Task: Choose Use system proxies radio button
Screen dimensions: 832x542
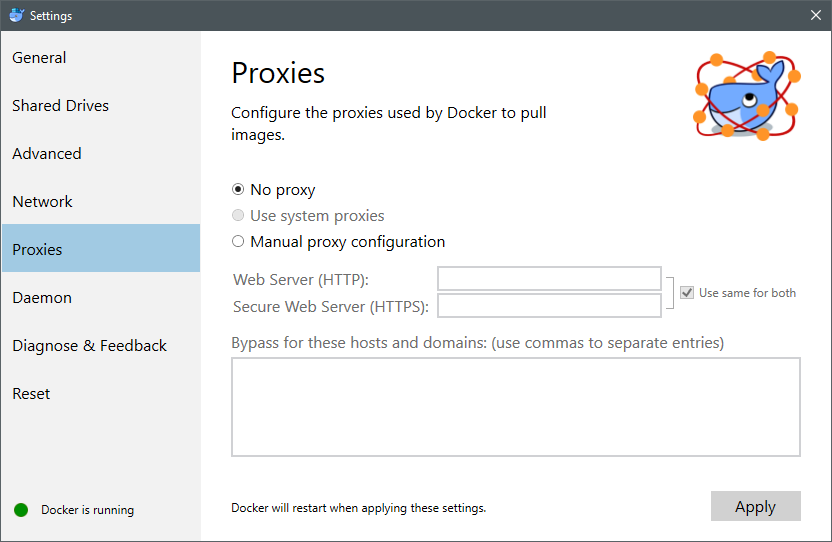Action: [x=238, y=215]
